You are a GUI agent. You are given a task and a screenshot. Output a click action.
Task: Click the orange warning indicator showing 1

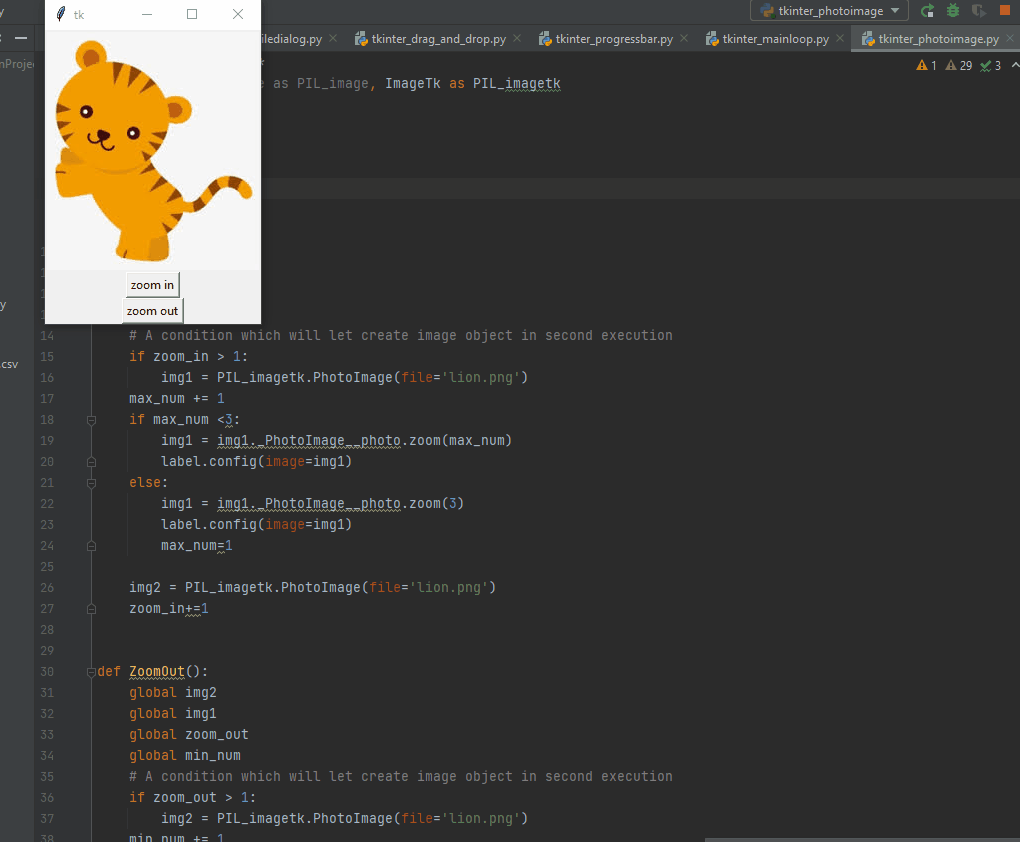926,66
